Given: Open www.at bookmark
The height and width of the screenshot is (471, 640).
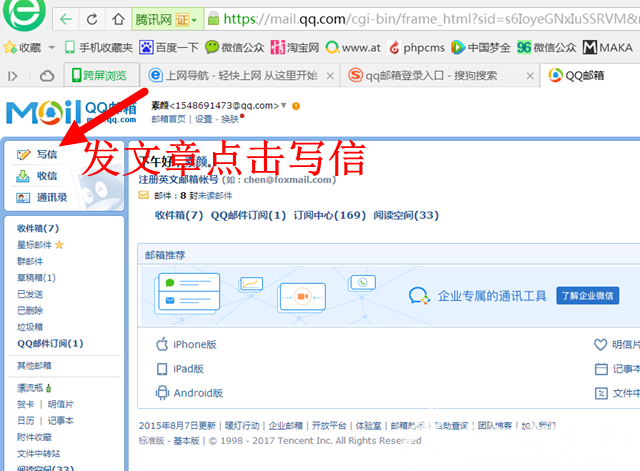Looking at the screenshot, I should (x=353, y=48).
